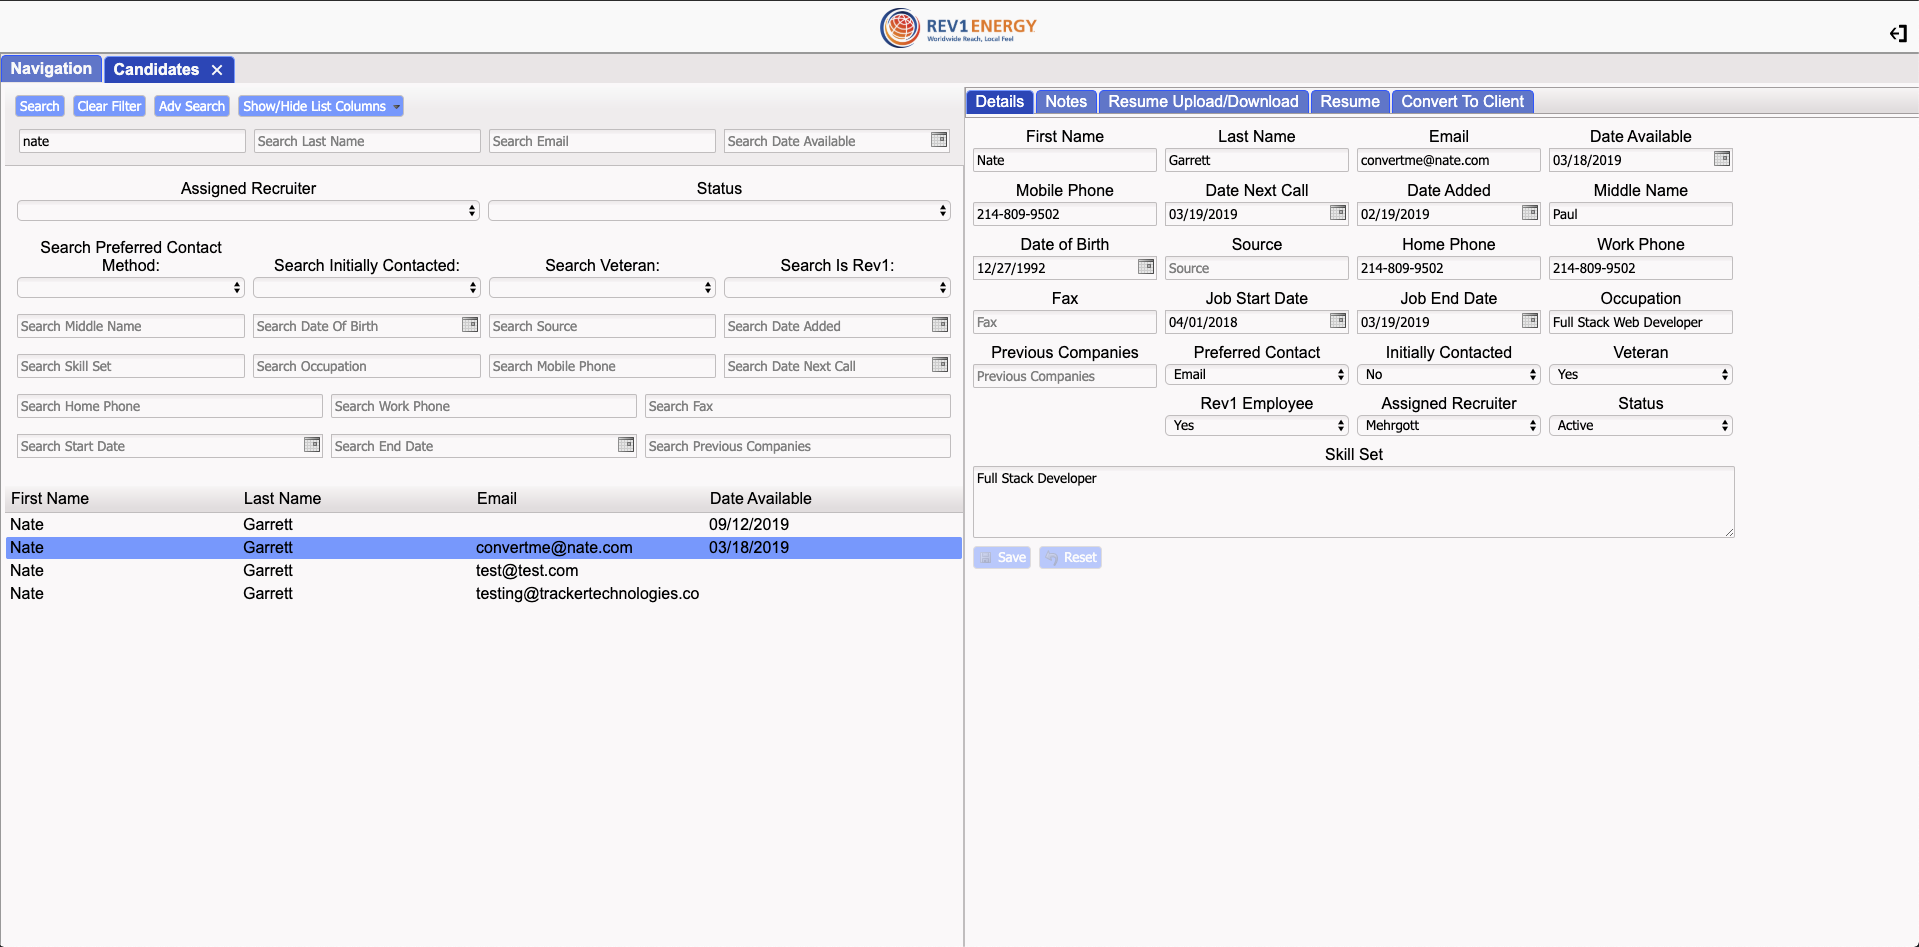Open calendar for Search Start Date
The height and width of the screenshot is (947, 1919).
pyautogui.click(x=312, y=445)
